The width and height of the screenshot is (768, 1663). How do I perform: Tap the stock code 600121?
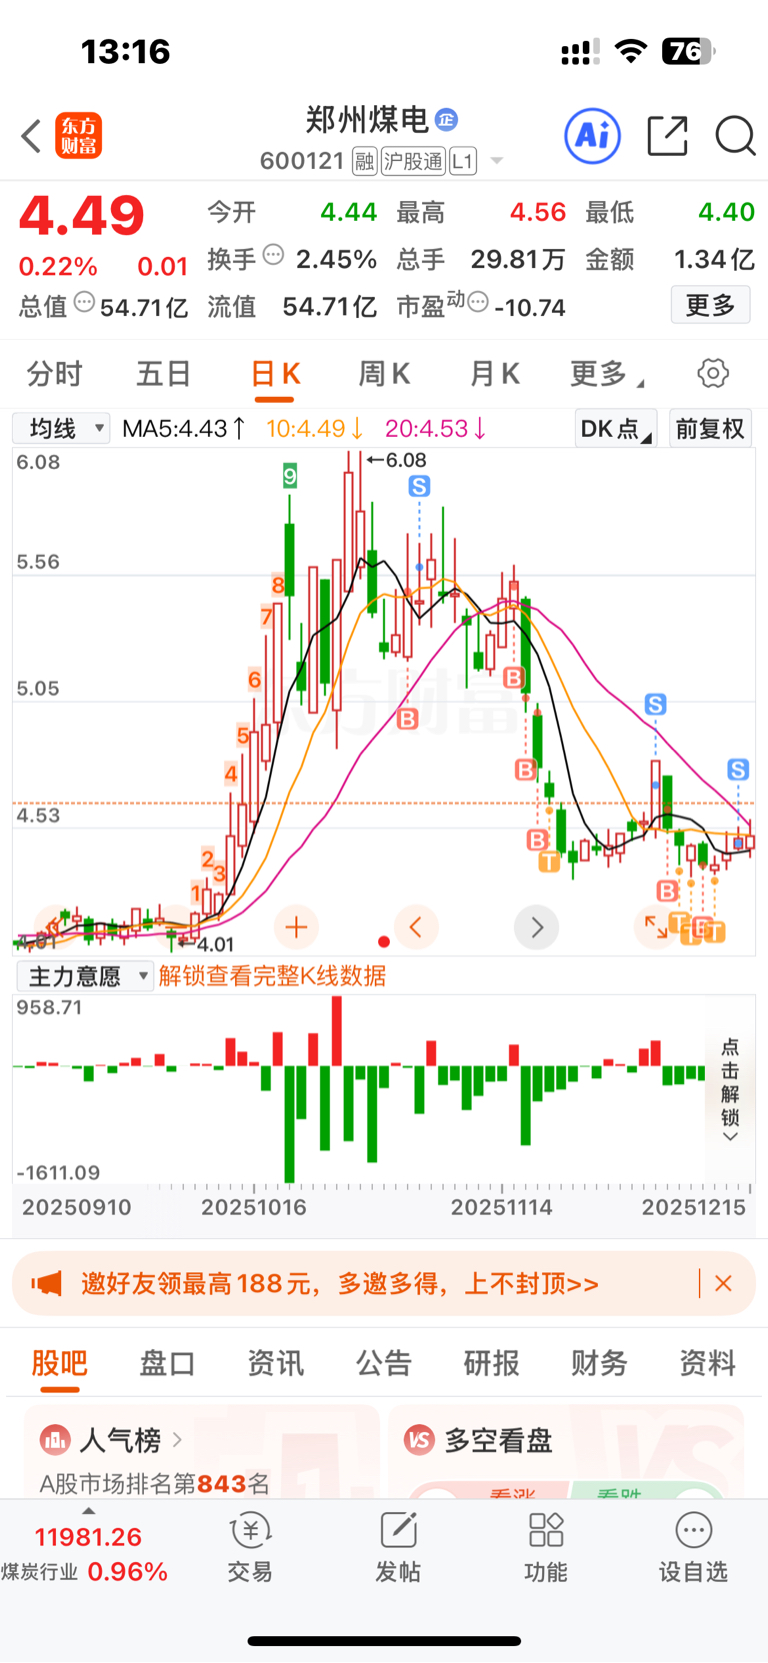point(302,161)
